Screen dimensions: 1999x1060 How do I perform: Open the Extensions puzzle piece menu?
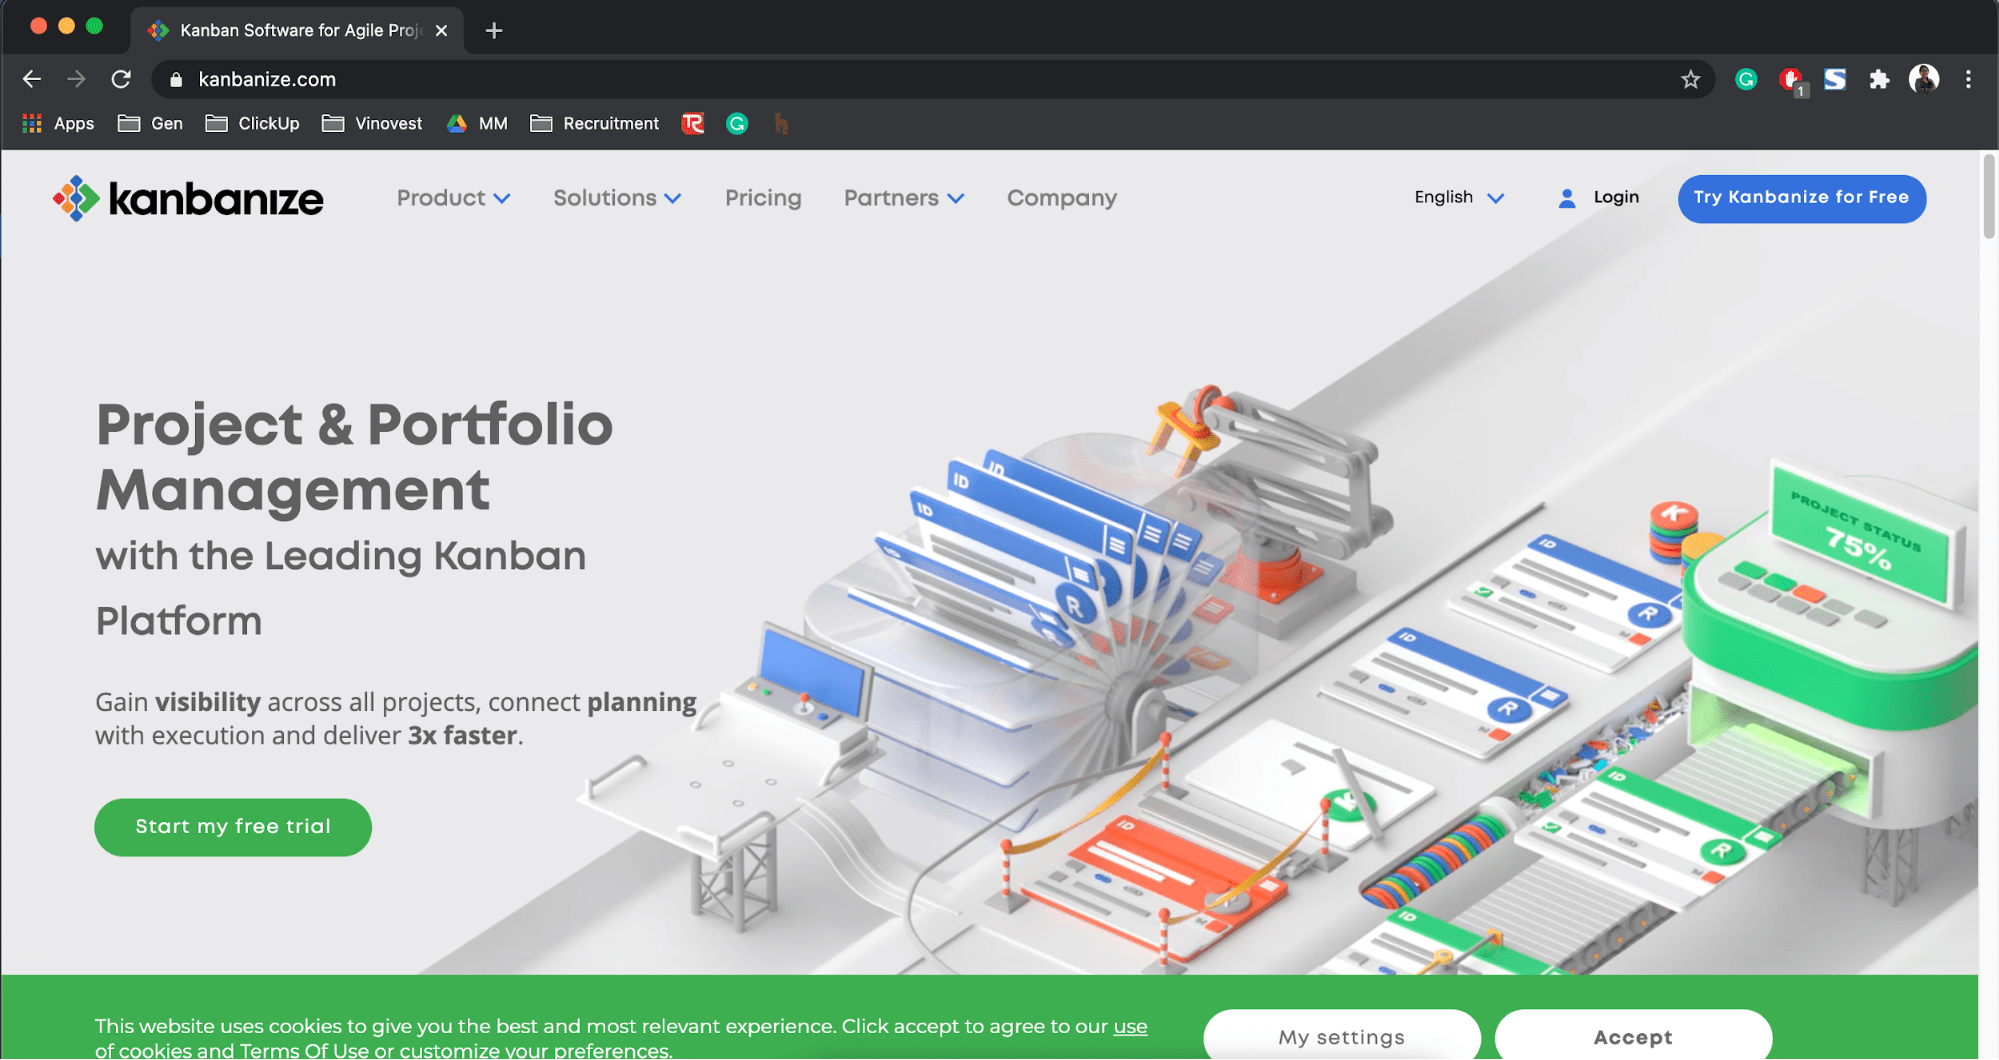tap(1879, 79)
